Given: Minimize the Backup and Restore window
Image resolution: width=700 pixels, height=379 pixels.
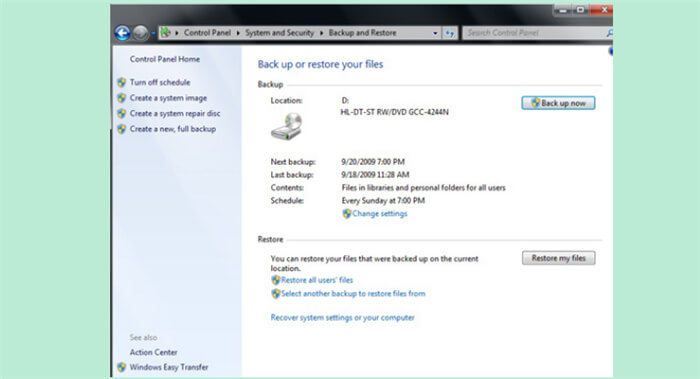Looking at the screenshot, I should 562,10.
